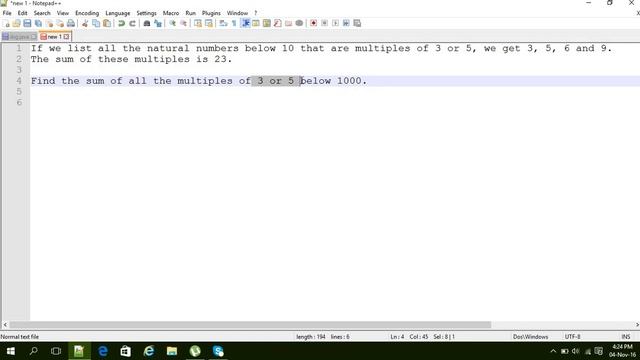This screenshot has width=640, height=360.
Task: Click the "UTF-8" encoding status bar entry
Action: [x=572, y=337]
